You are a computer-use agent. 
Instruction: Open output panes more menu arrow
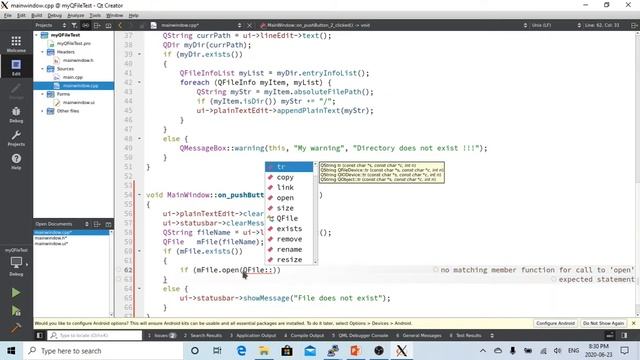[x=492, y=336]
